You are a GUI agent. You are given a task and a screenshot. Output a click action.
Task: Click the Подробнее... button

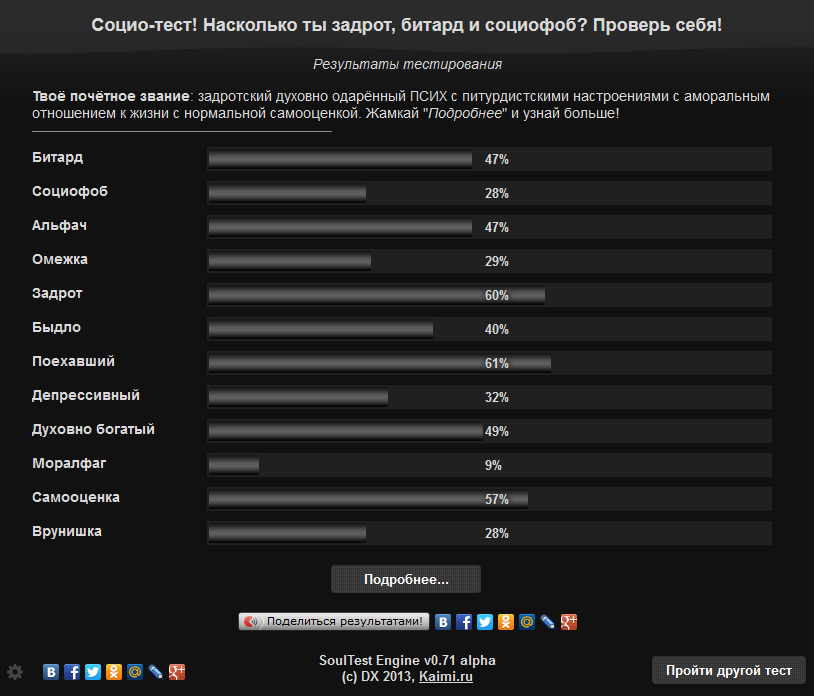(x=406, y=579)
